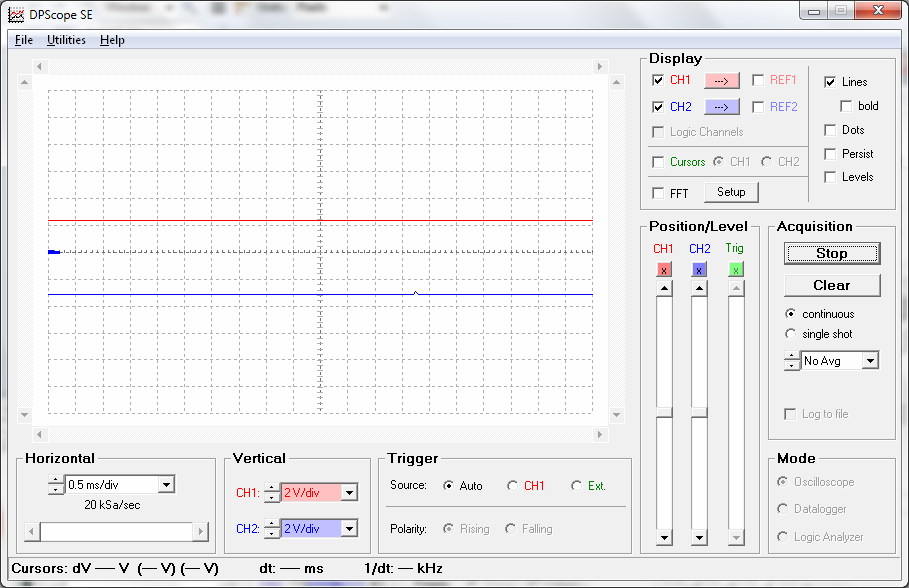
Task: Reset trigger level with green x button
Action: (736, 270)
